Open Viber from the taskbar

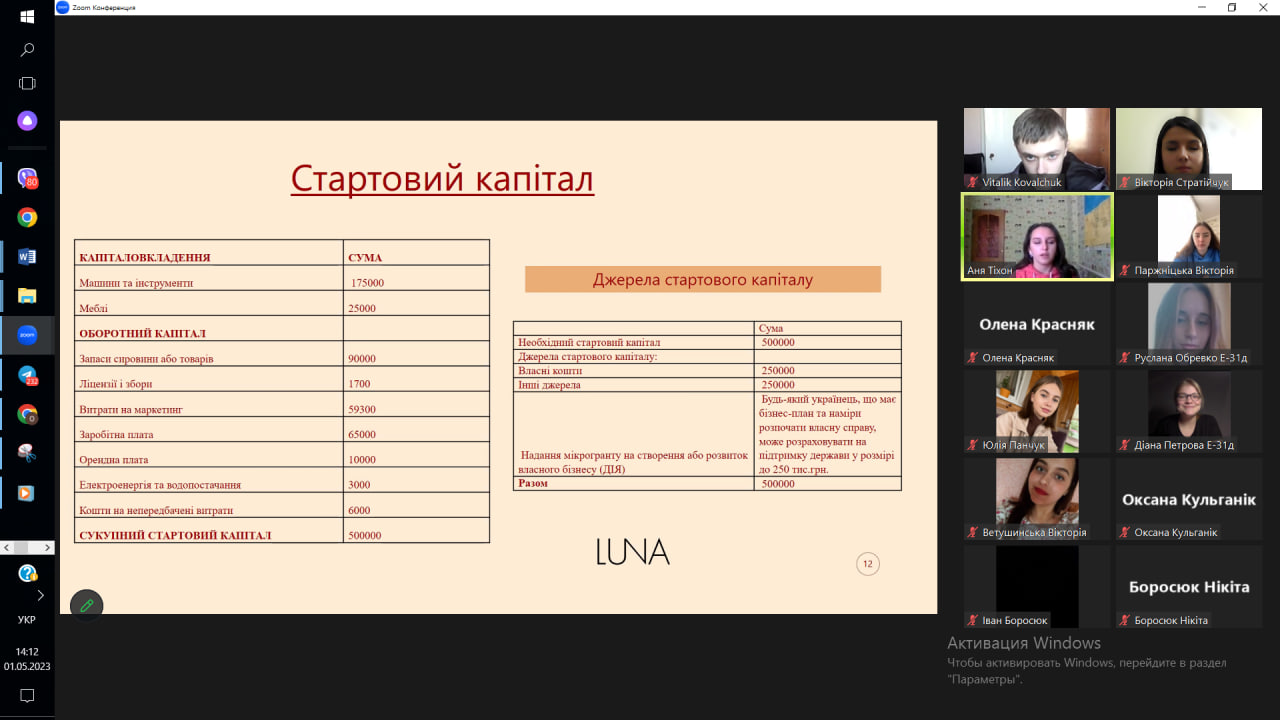pyautogui.click(x=27, y=179)
